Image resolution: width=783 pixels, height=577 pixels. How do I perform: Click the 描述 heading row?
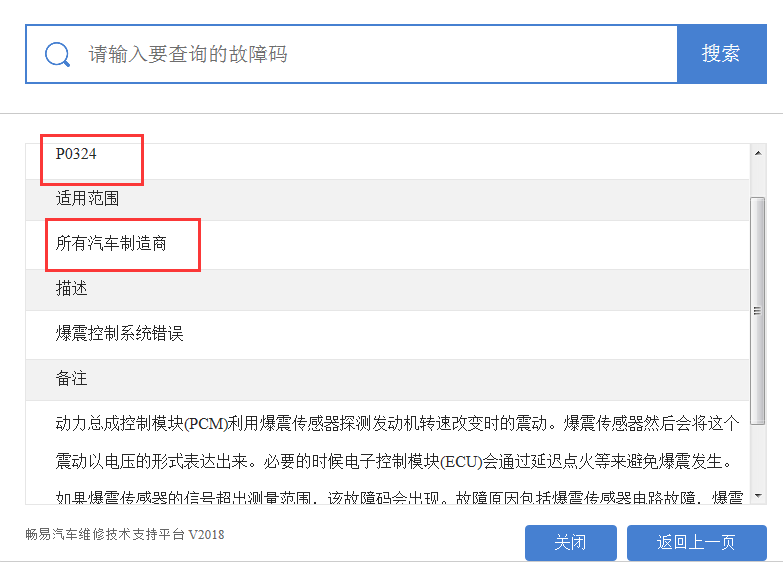[x=388, y=289]
